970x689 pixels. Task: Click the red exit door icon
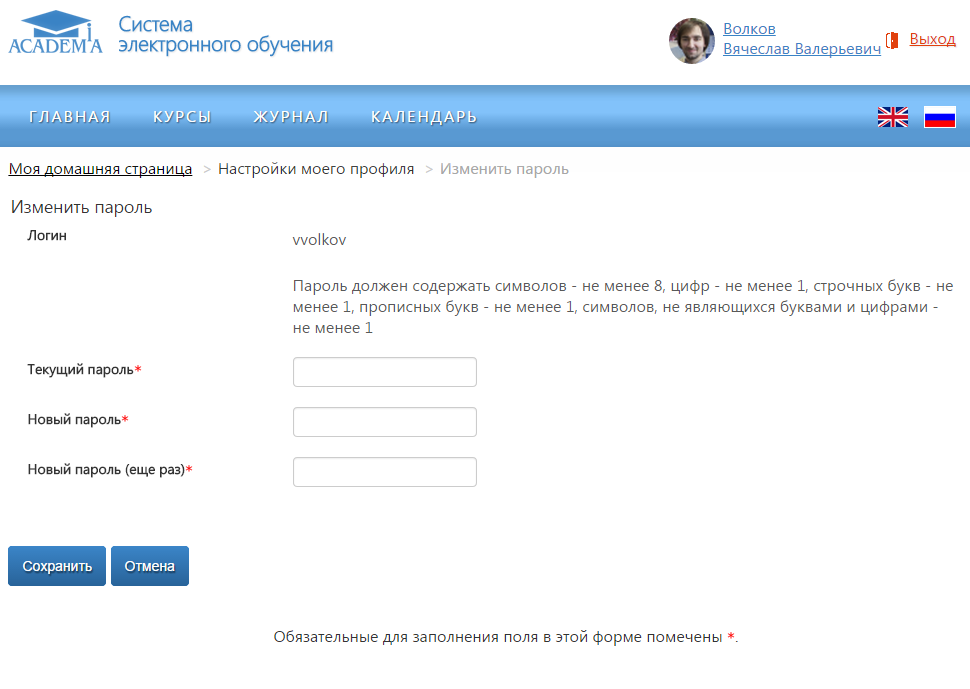892,40
